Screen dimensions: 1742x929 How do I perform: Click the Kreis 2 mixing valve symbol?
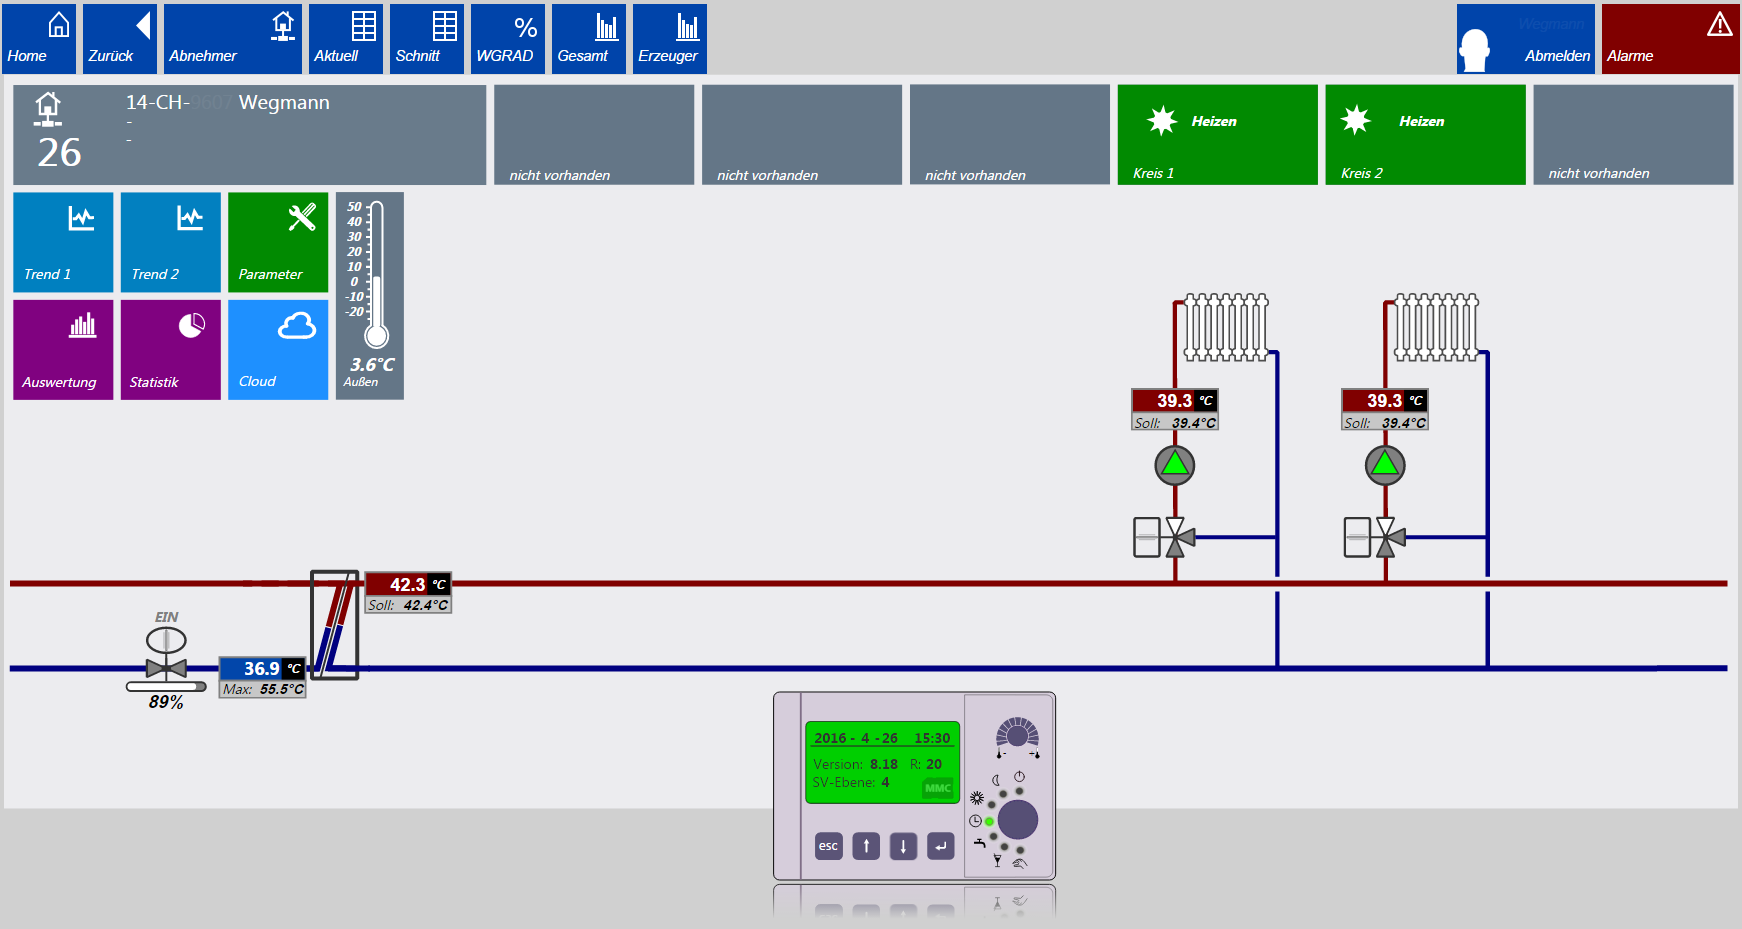coord(1384,537)
